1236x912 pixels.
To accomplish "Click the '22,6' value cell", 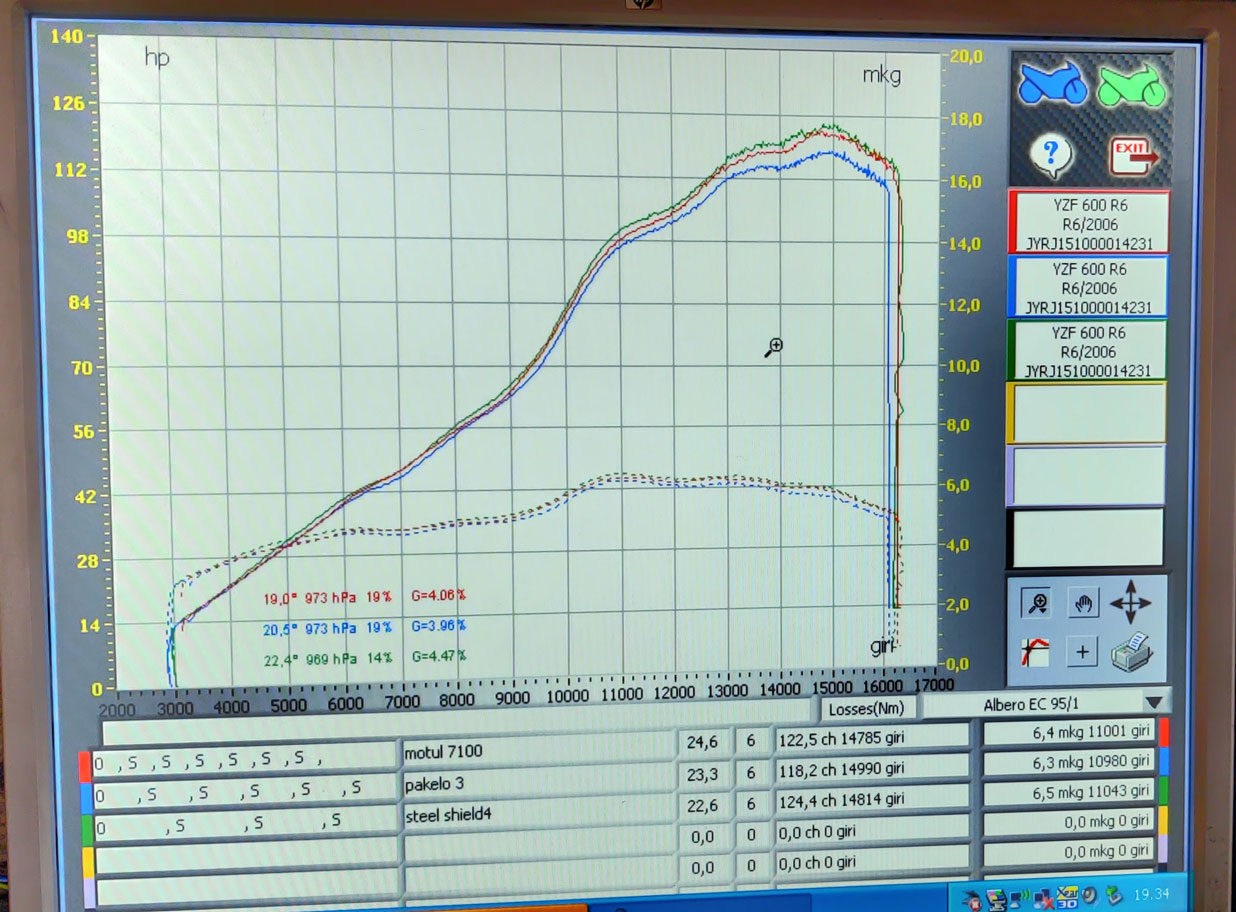I will click(x=703, y=805).
